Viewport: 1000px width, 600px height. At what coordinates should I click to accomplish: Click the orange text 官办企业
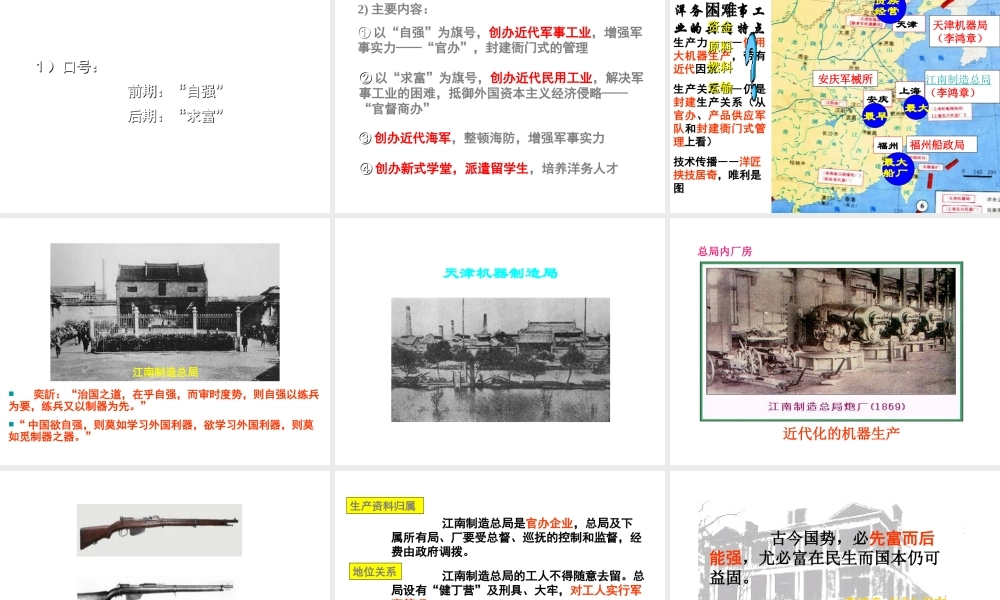[549, 523]
